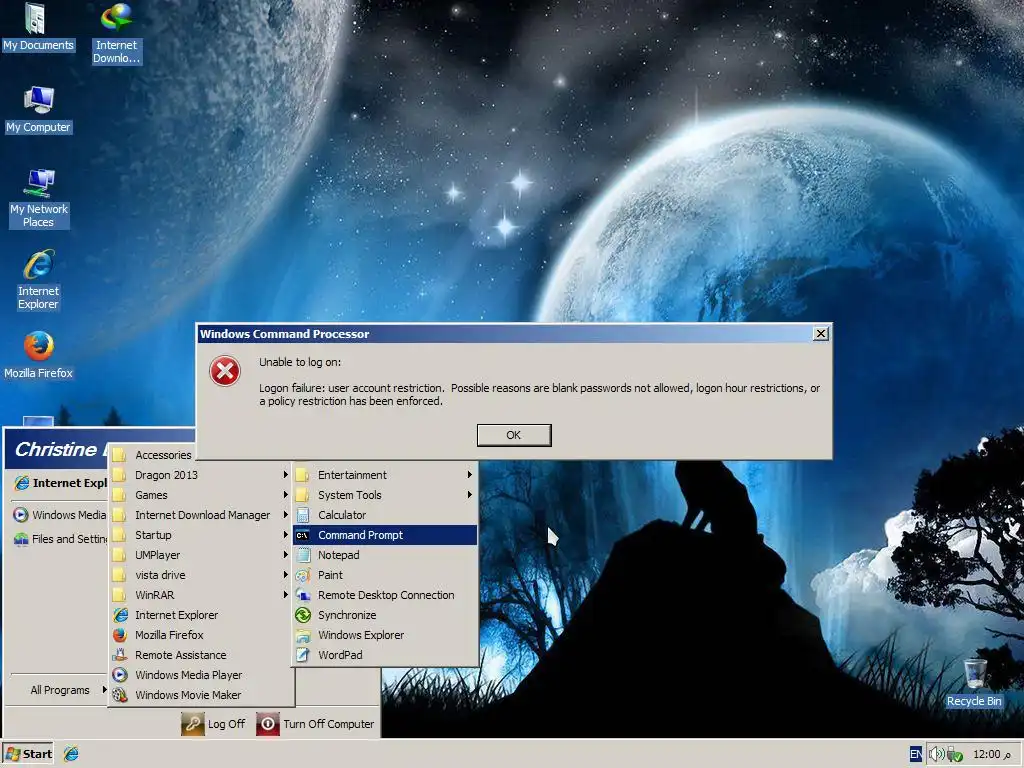Open the My Documents desktop icon
The width and height of the screenshot is (1024, 768).
tap(37, 26)
